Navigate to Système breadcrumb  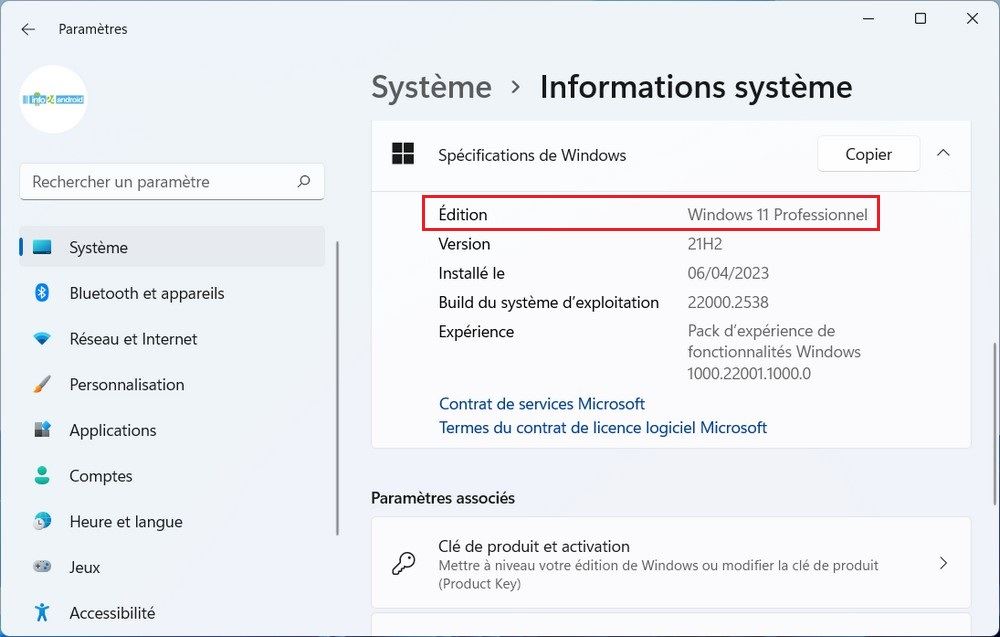pos(431,87)
